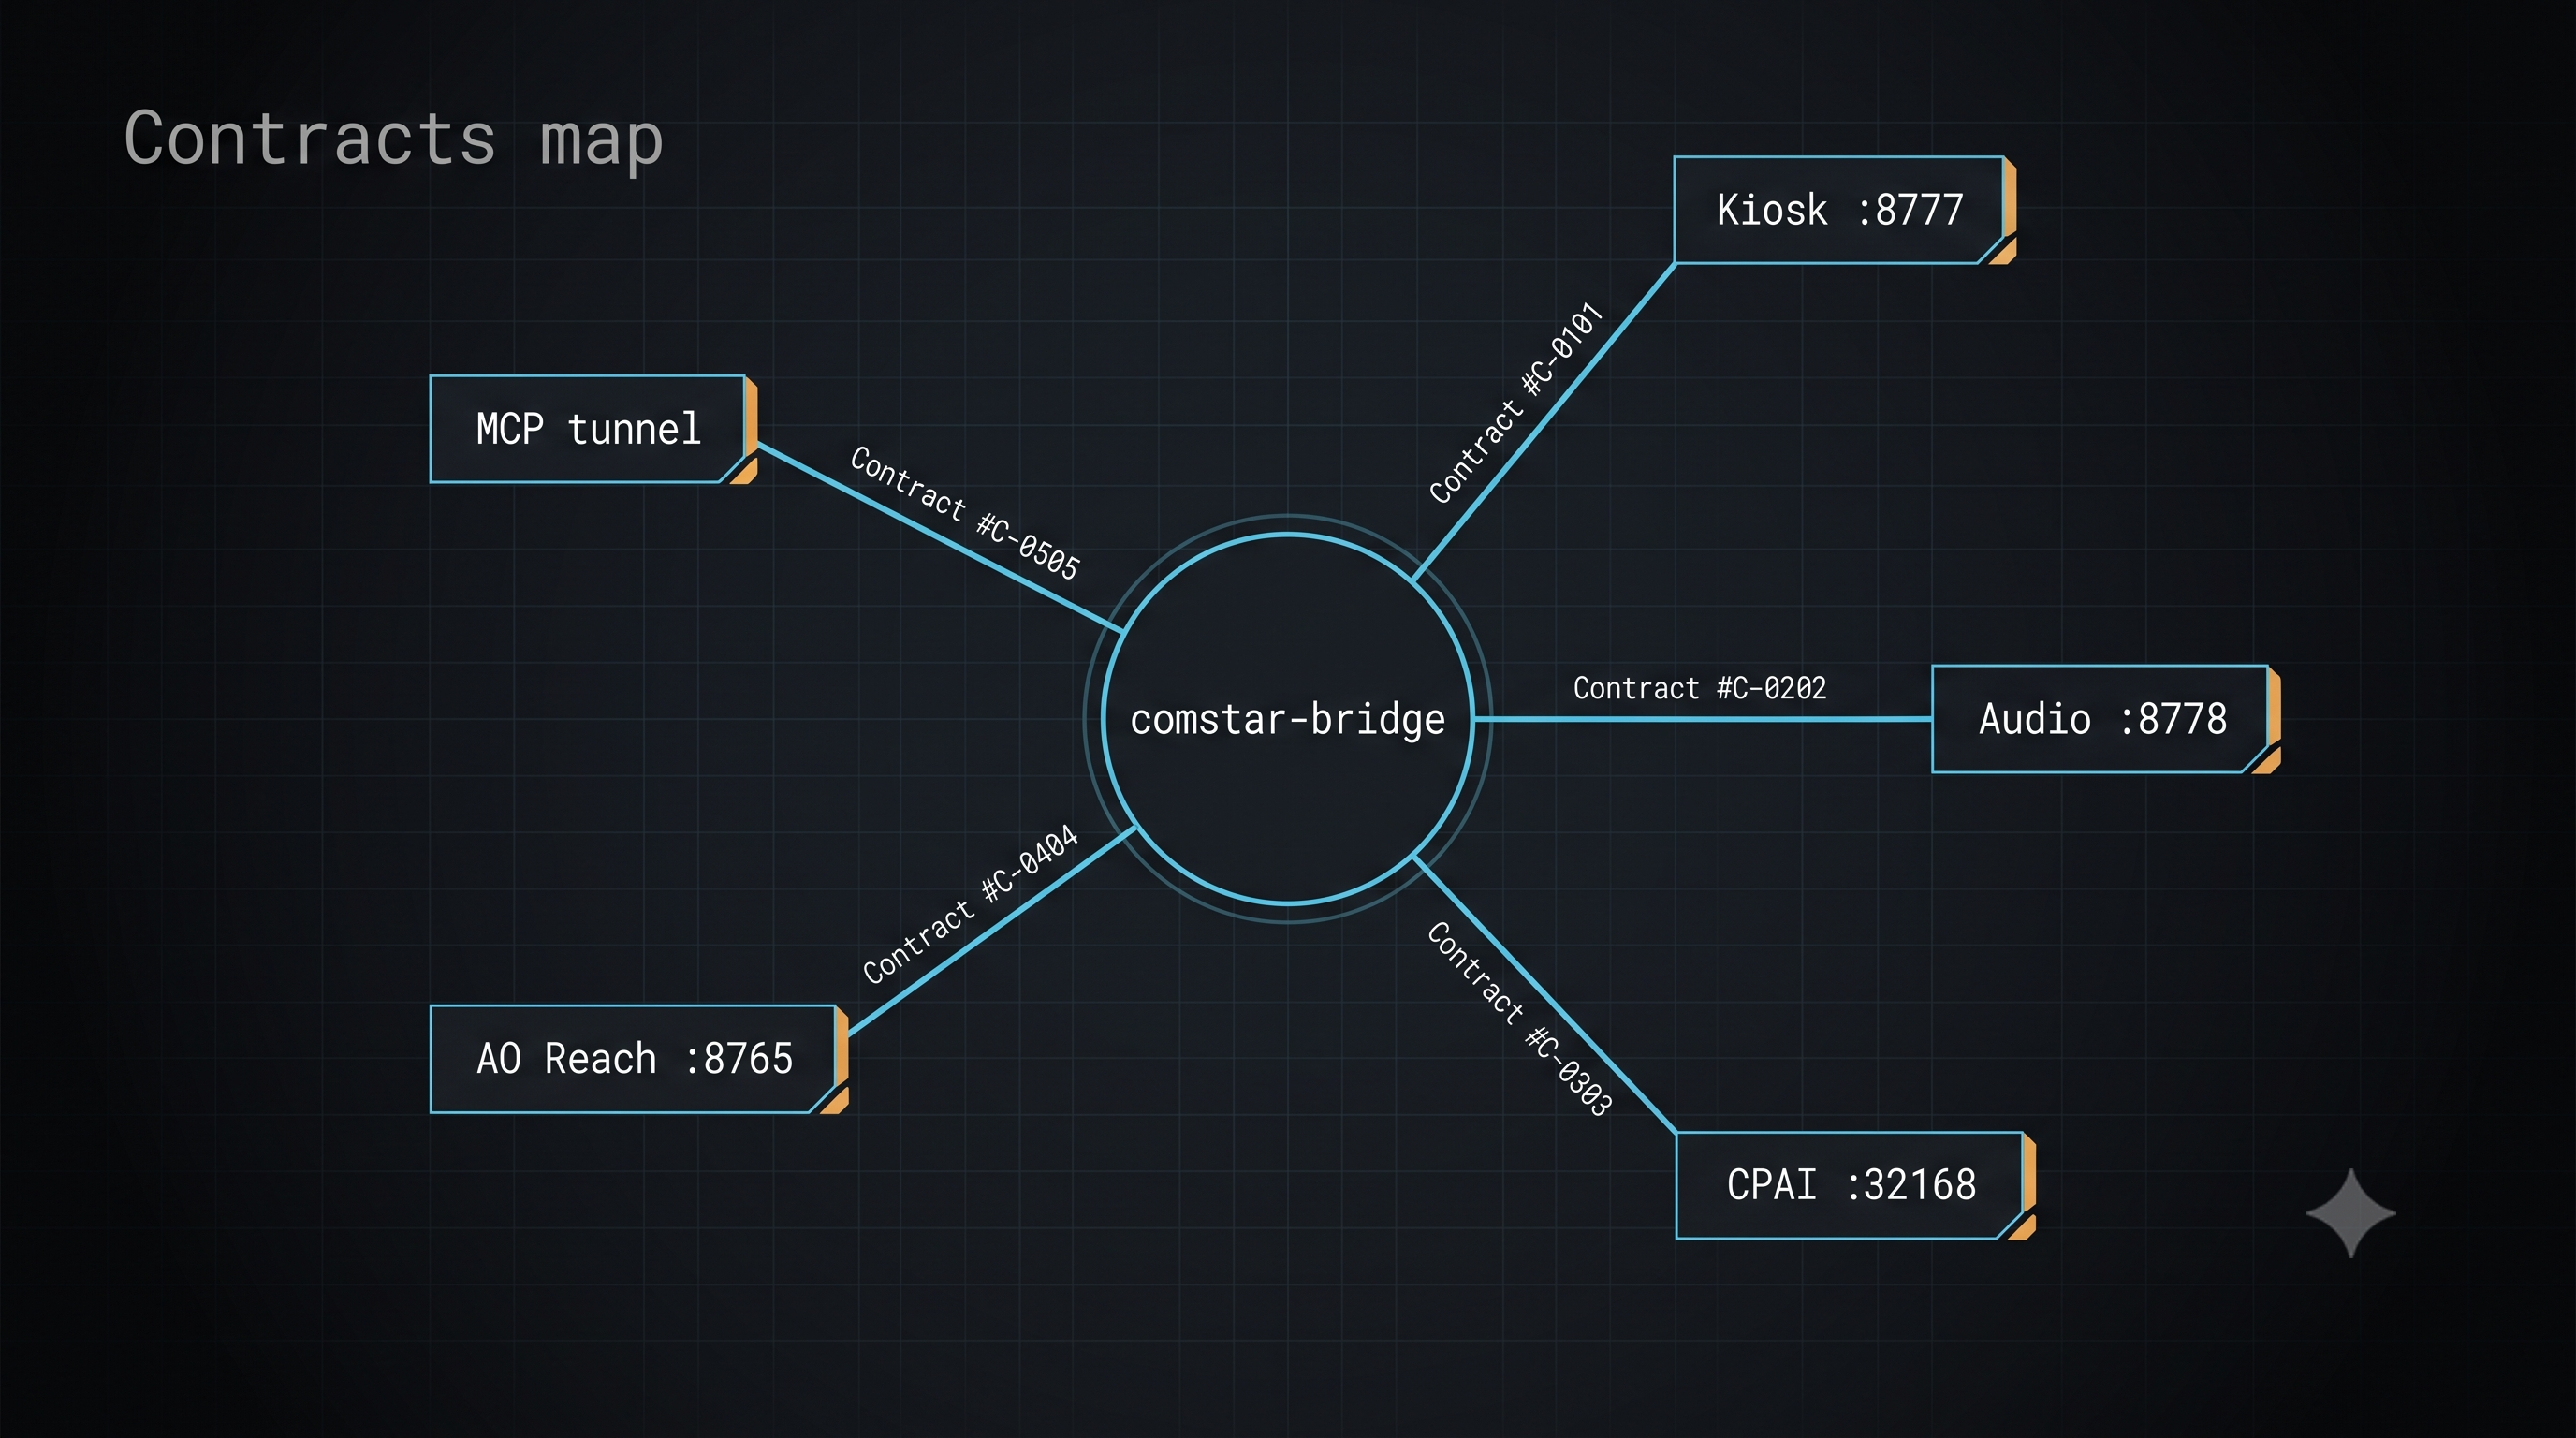The image size is (2576, 1438).
Task: Click the Contract #C-0505 edge label
Action: (965, 513)
